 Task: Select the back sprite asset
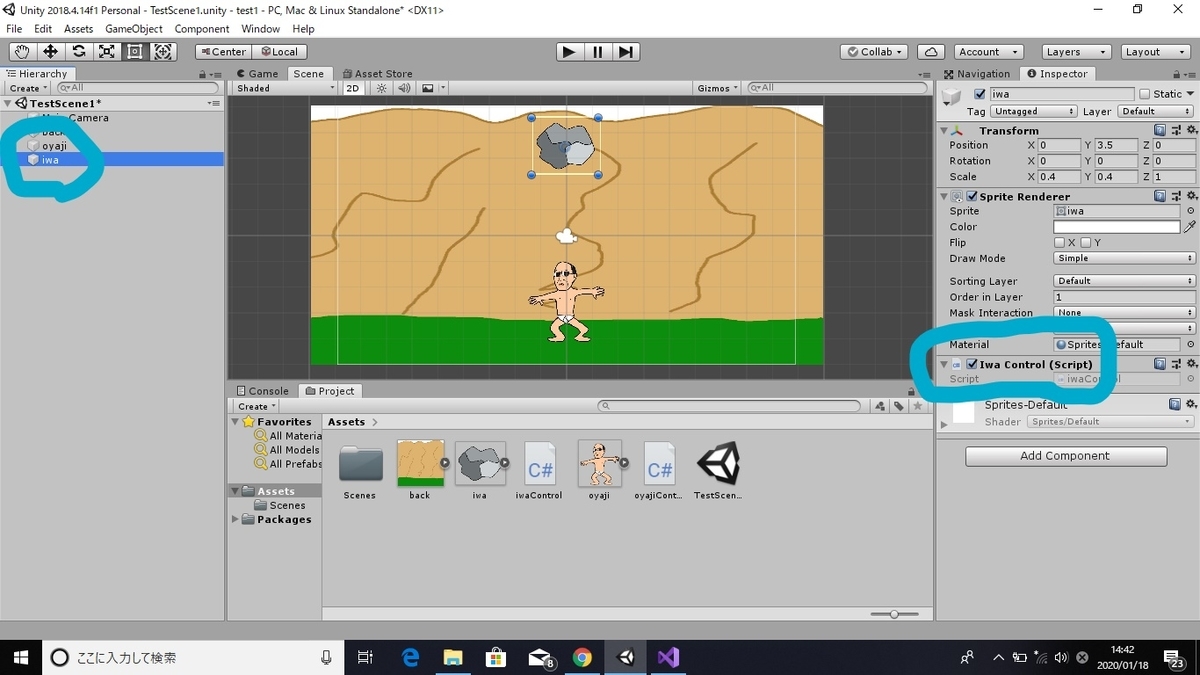(420, 471)
